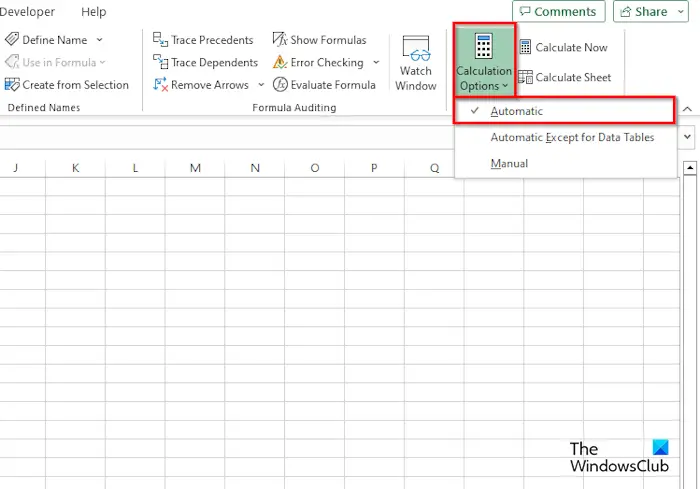Click the Use in Formula button
700x489 pixels.
coord(55,62)
